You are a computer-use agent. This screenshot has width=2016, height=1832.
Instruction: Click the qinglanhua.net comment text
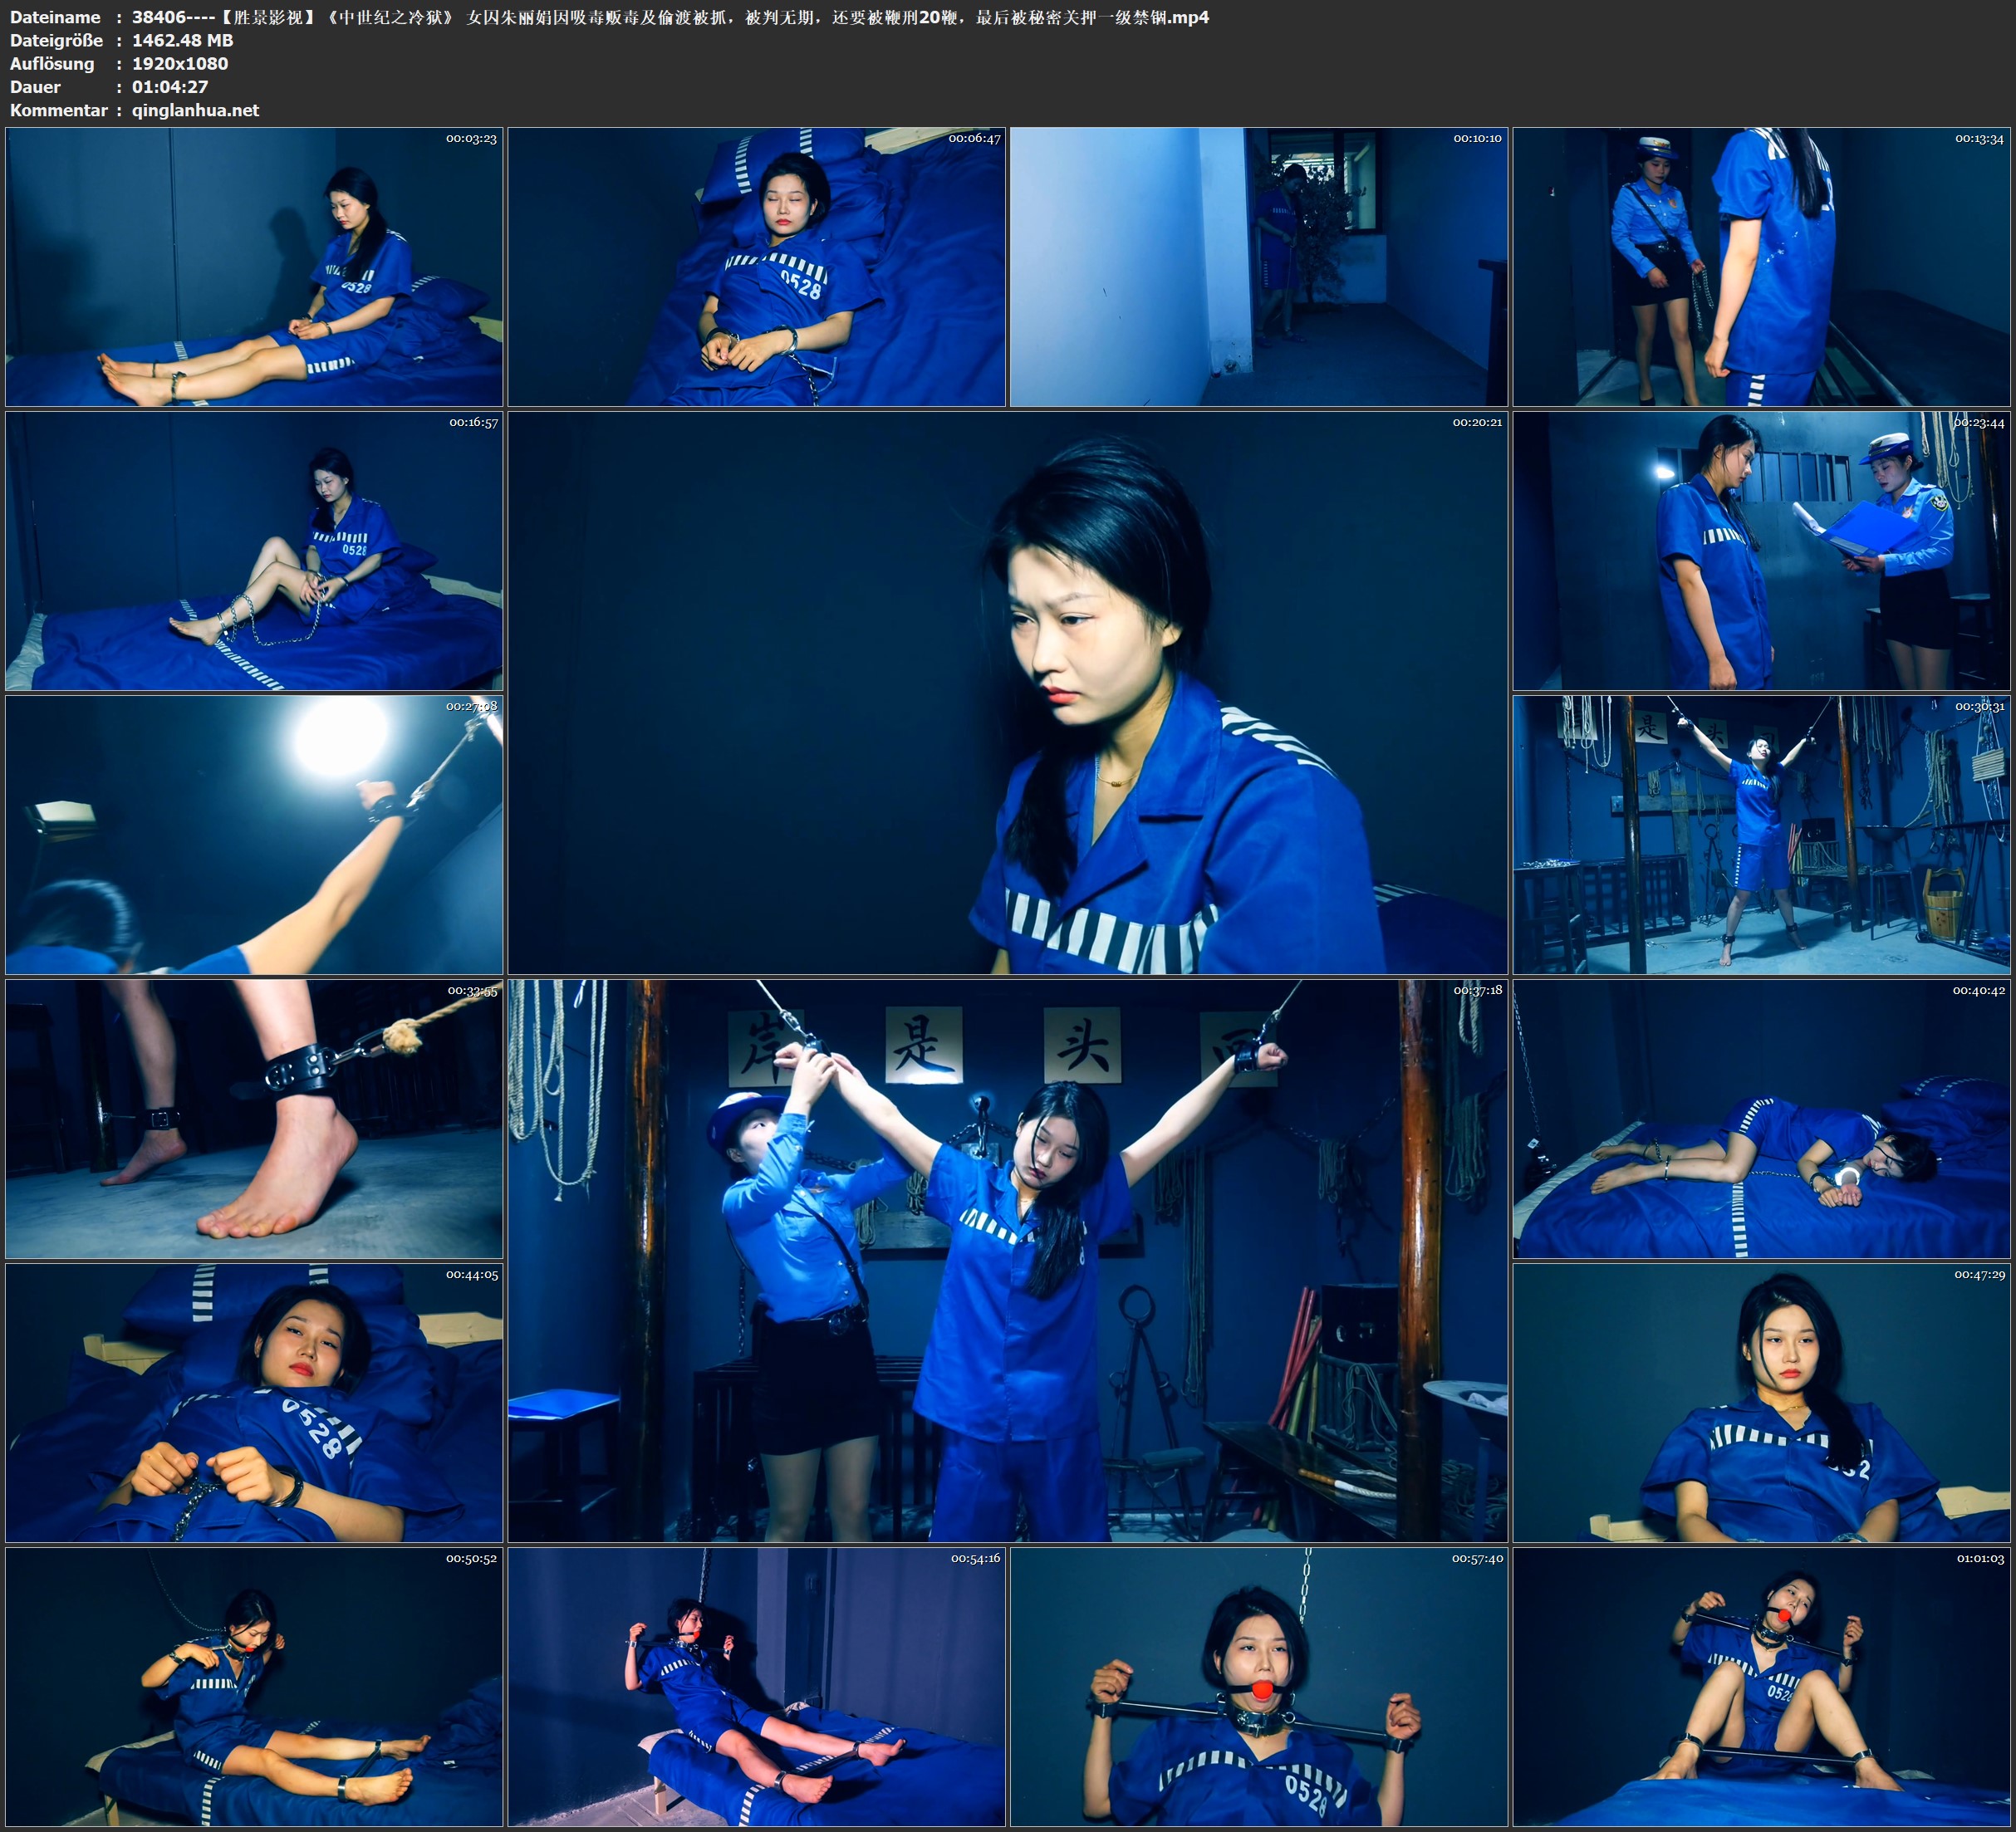195,110
